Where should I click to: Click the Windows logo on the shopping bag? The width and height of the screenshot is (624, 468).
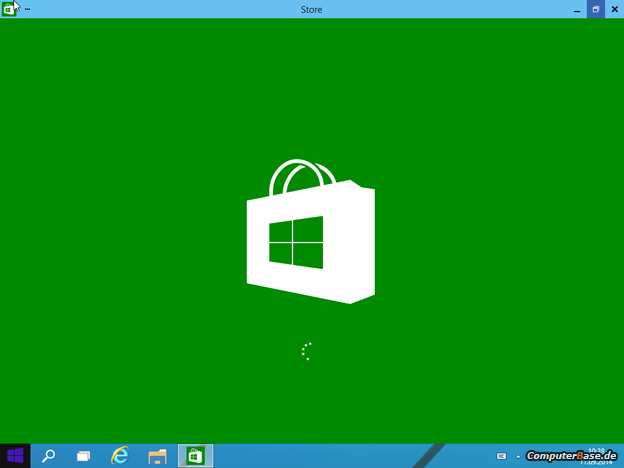tap(295, 243)
